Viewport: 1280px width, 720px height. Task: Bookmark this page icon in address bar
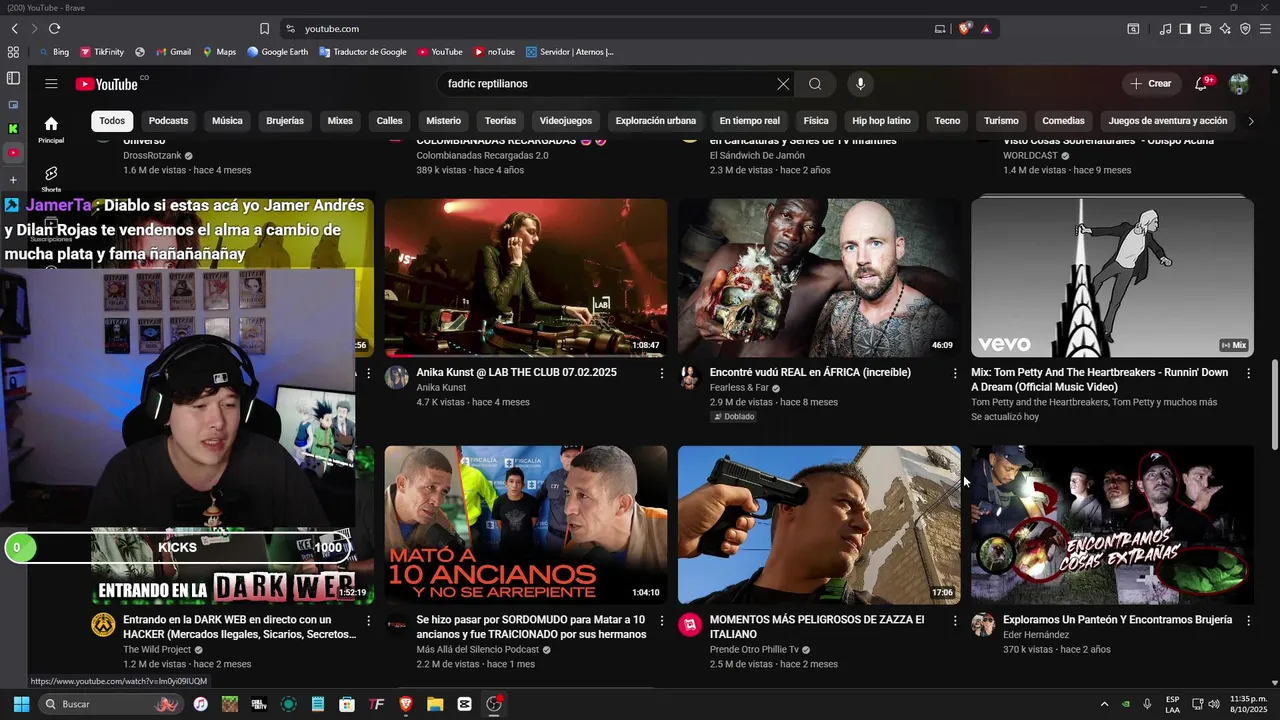(264, 29)
